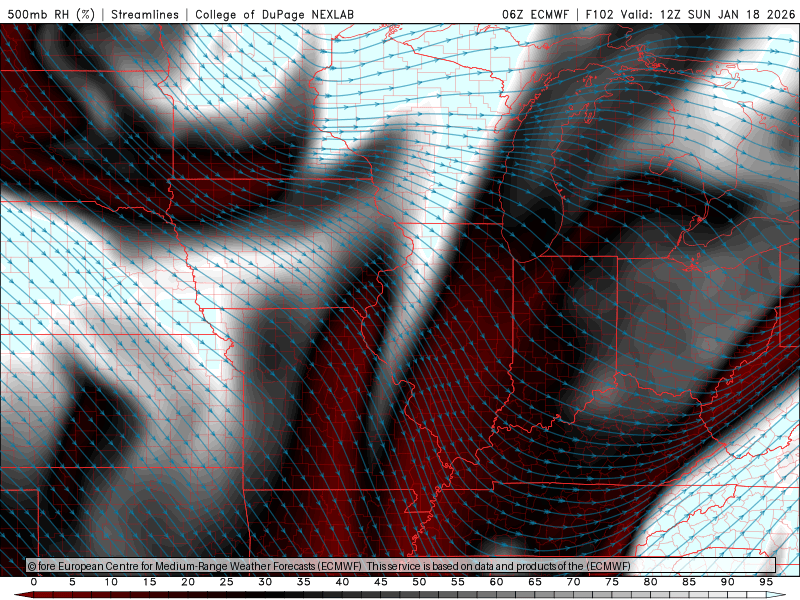Click the "80" label on the color bar

651,582
